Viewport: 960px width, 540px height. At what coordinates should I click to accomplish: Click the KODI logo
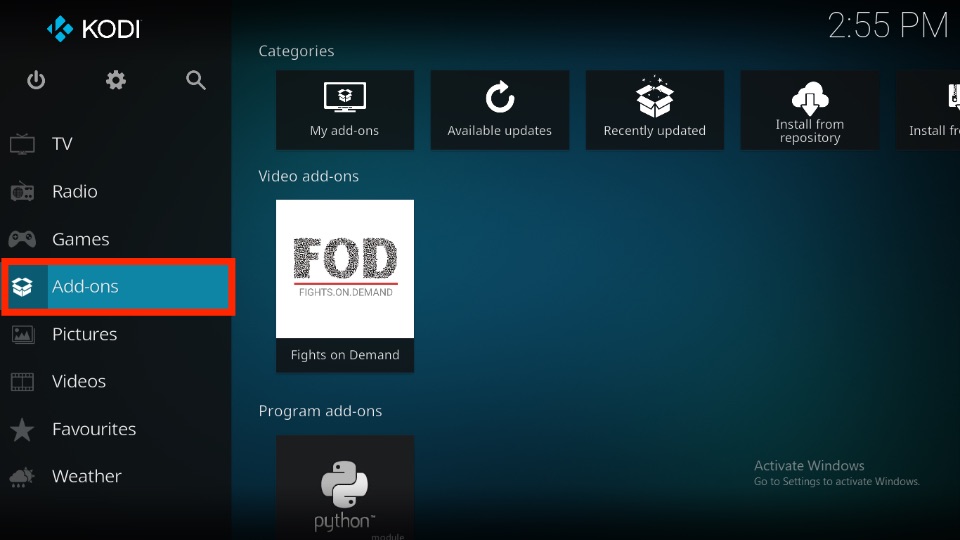pos(94,29)
